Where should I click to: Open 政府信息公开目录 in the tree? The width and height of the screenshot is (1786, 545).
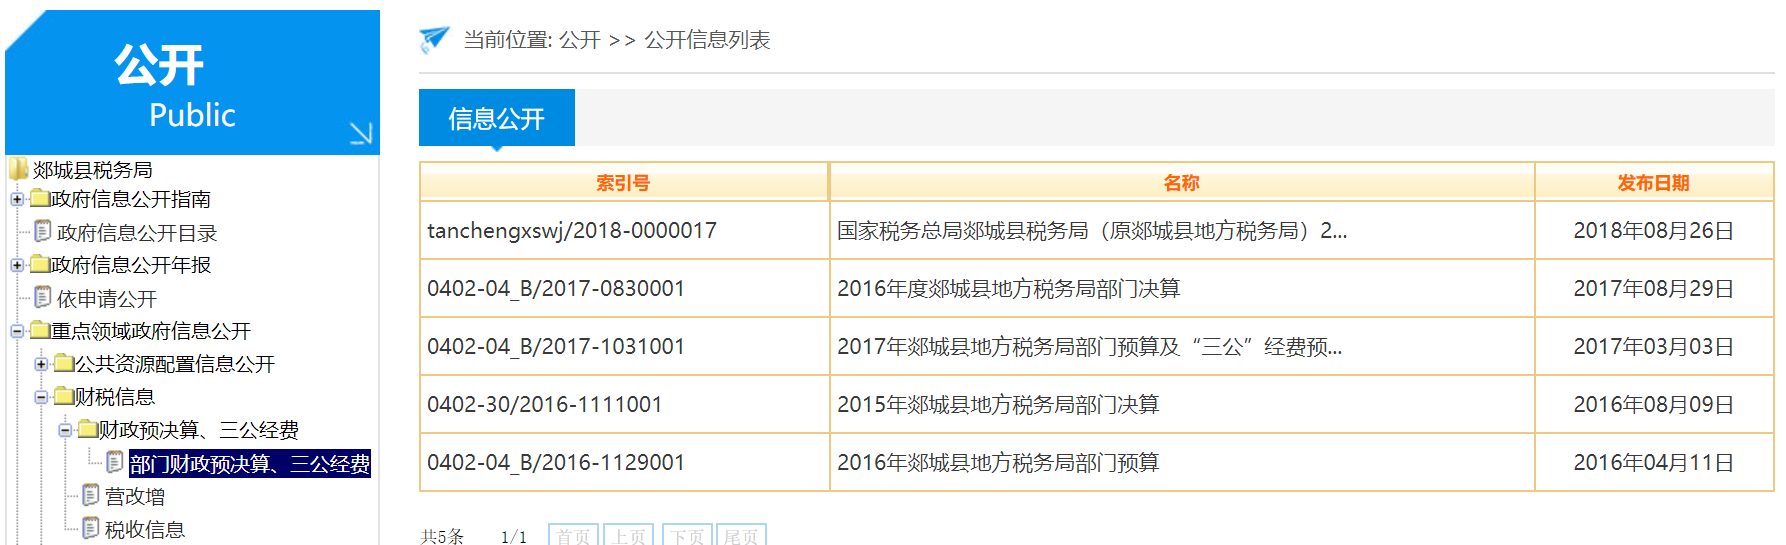137,232
